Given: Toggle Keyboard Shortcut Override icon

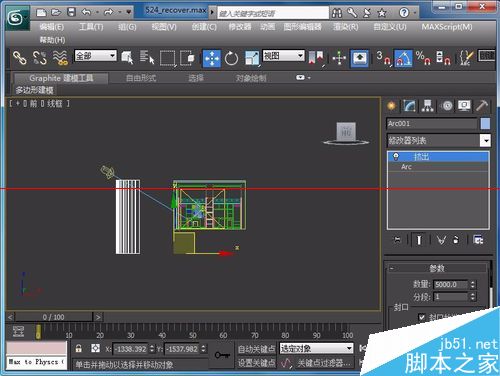Looking at the screenshot, I should 360,58.
